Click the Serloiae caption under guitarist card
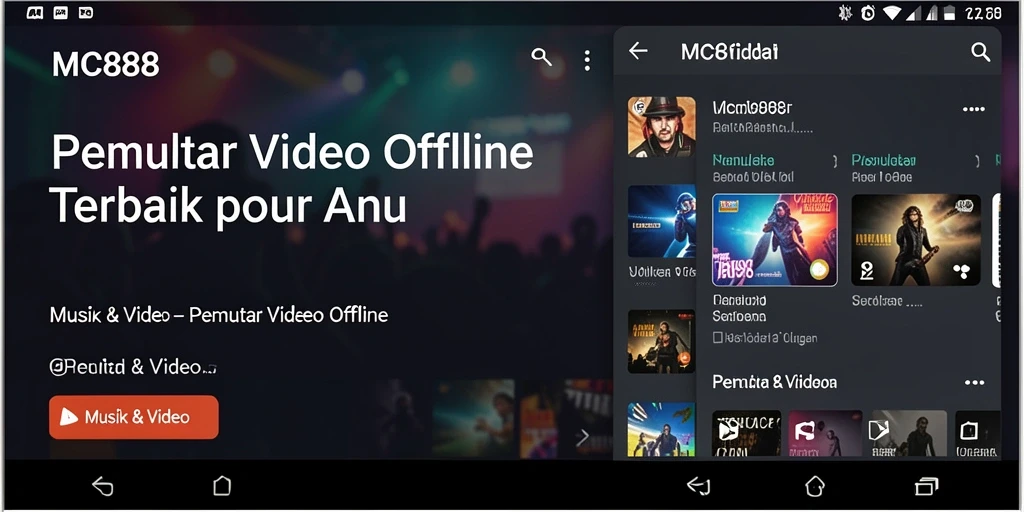This screenshot has height=512, width=1024. click(886, 301)
